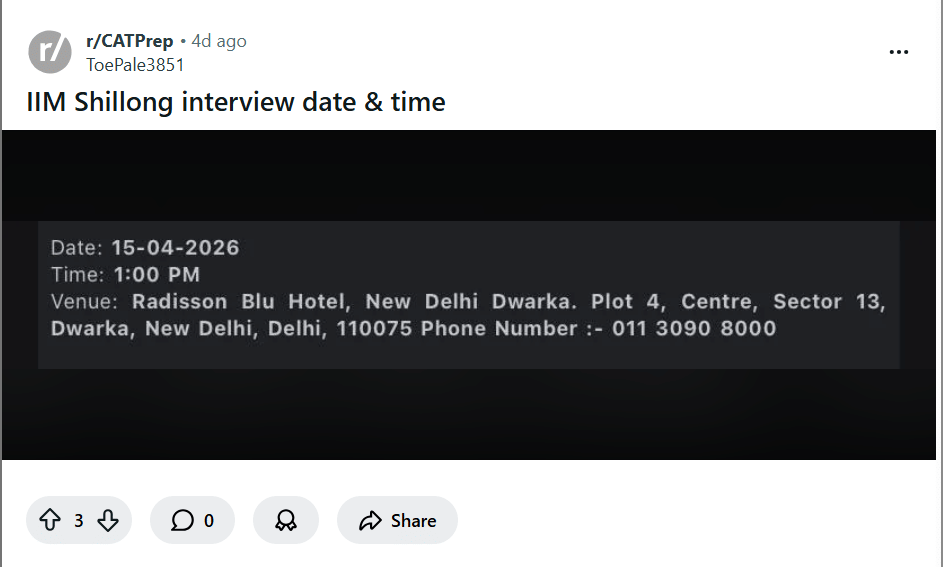View ToePale3851's user profile

point(135,64)
